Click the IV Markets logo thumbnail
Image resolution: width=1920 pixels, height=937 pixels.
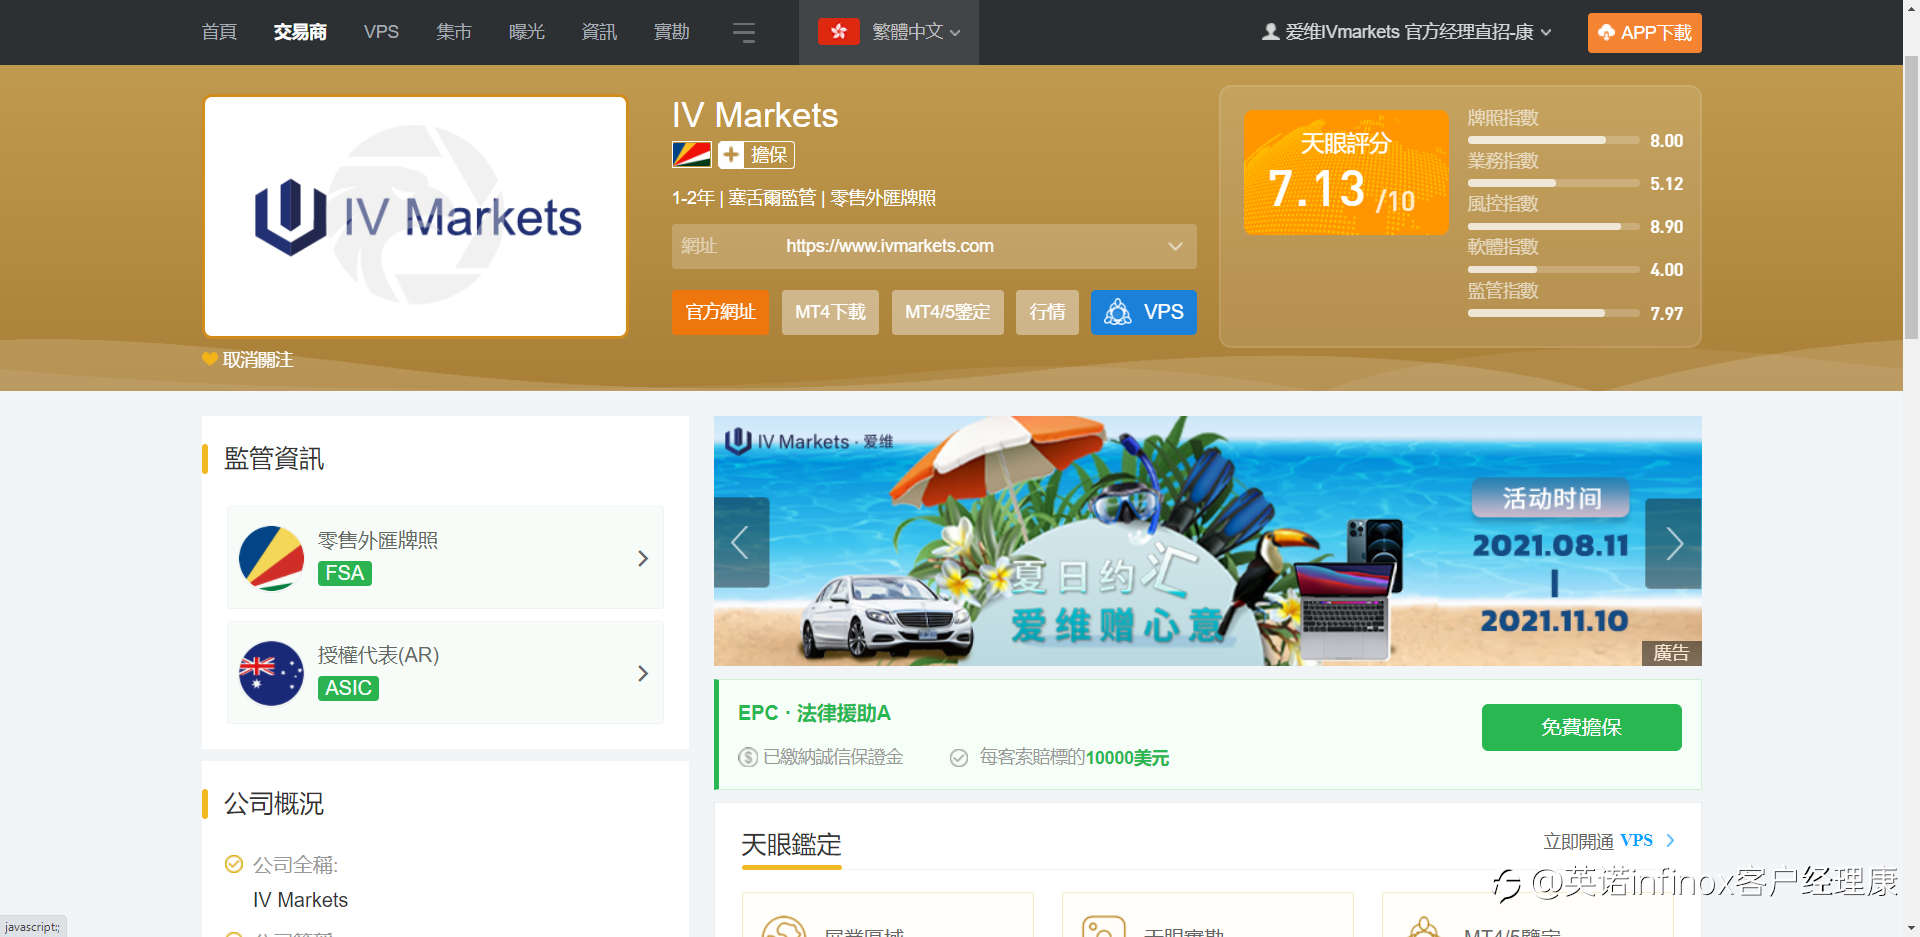coord(415,216)
